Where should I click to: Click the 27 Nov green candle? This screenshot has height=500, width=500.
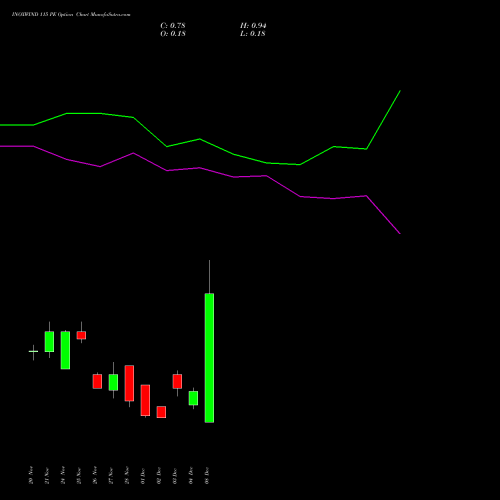point(113,382)
